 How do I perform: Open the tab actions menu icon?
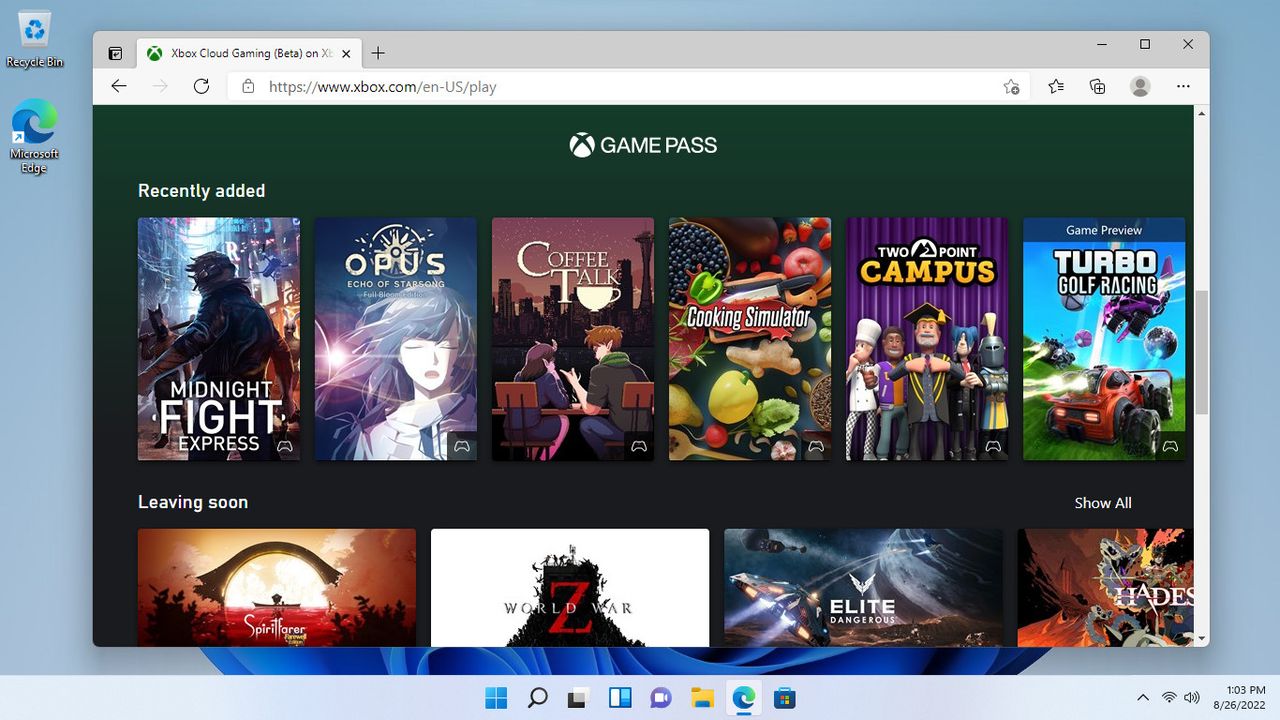coord(116,53)
